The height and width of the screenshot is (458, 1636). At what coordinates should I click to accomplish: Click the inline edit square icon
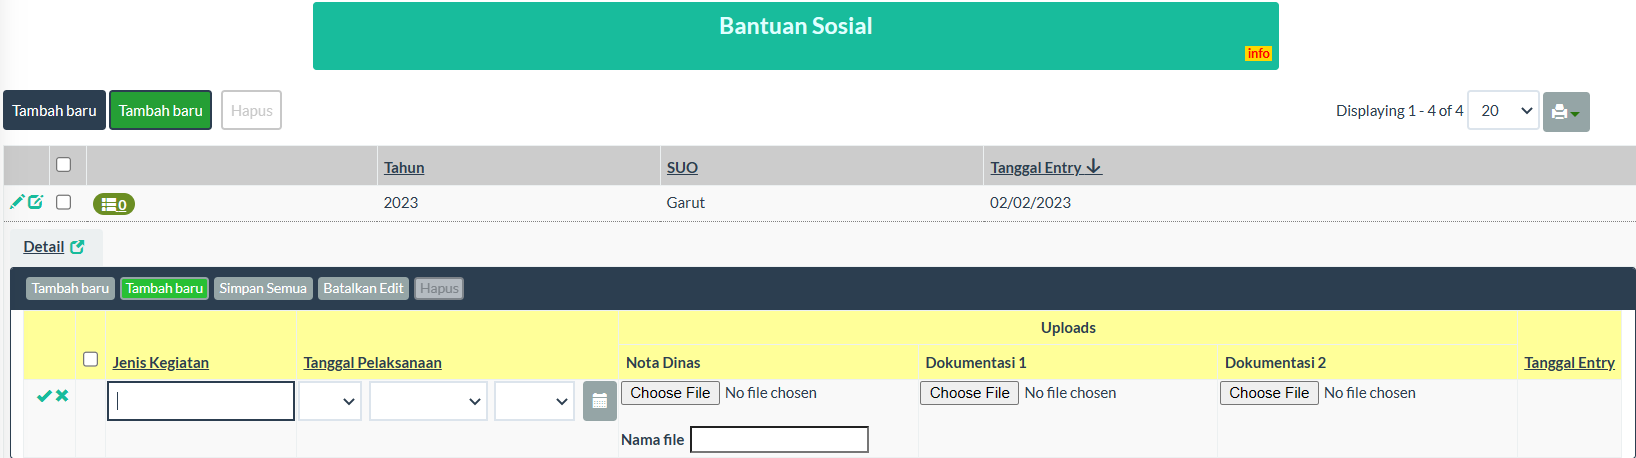click(36, 202)
